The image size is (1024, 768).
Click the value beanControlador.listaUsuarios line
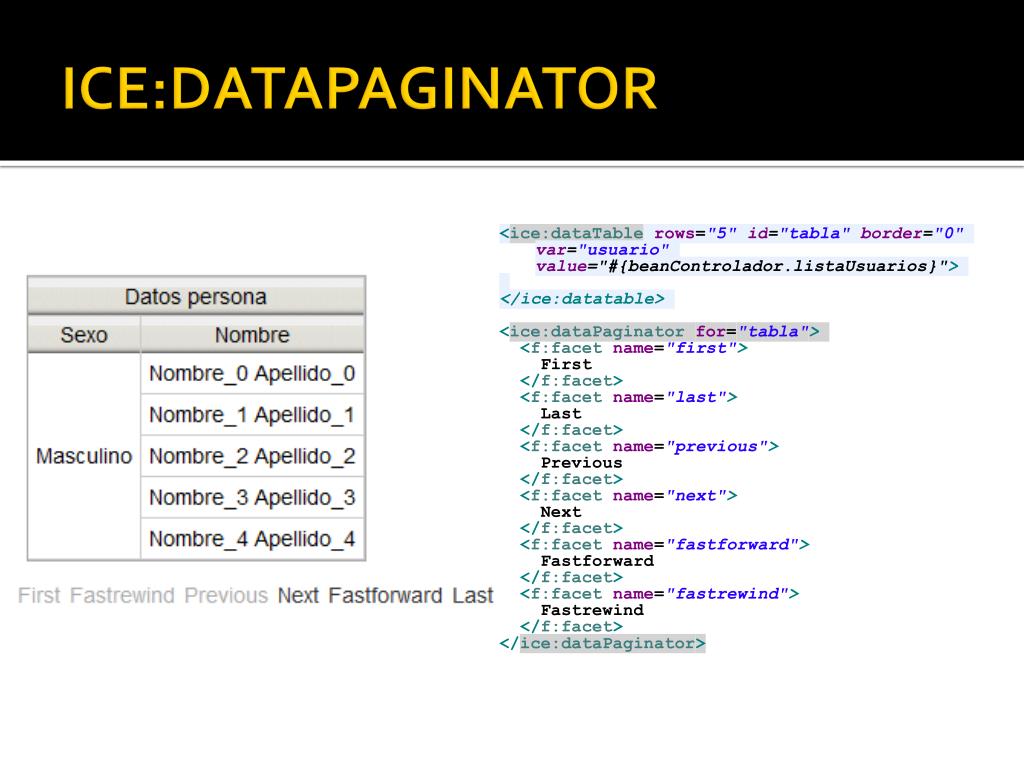pos(747,266)
